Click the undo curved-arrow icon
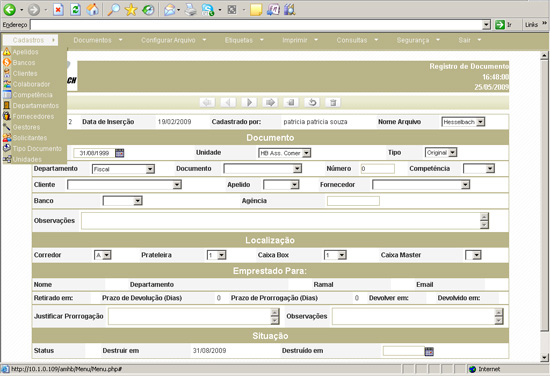Screen dimensions: 550x376 [312, 102]
